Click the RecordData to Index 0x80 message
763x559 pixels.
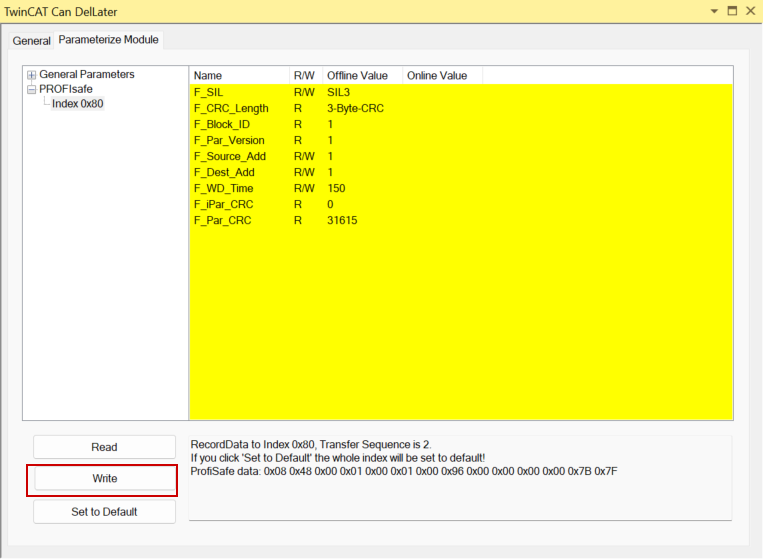pos(311,445)
